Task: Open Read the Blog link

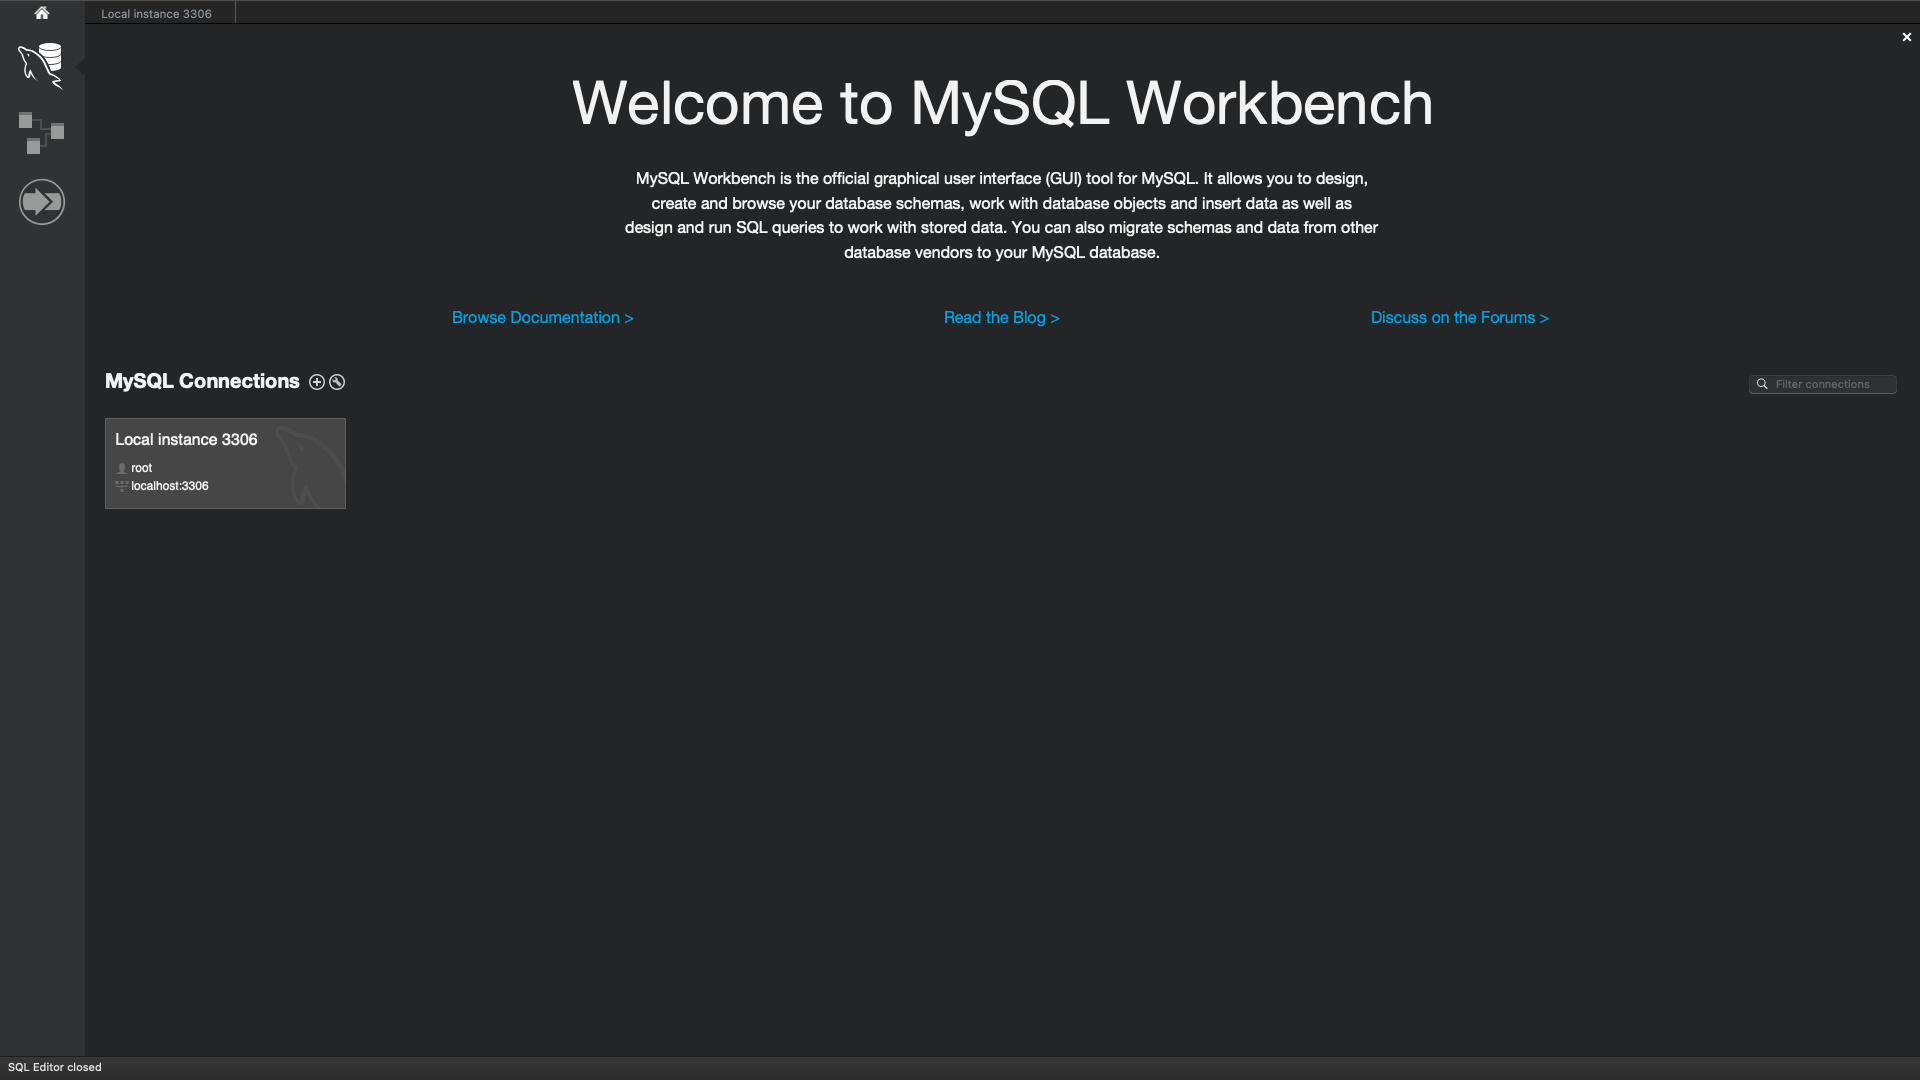Action: pyautogui.click(x=1001, y=318)
